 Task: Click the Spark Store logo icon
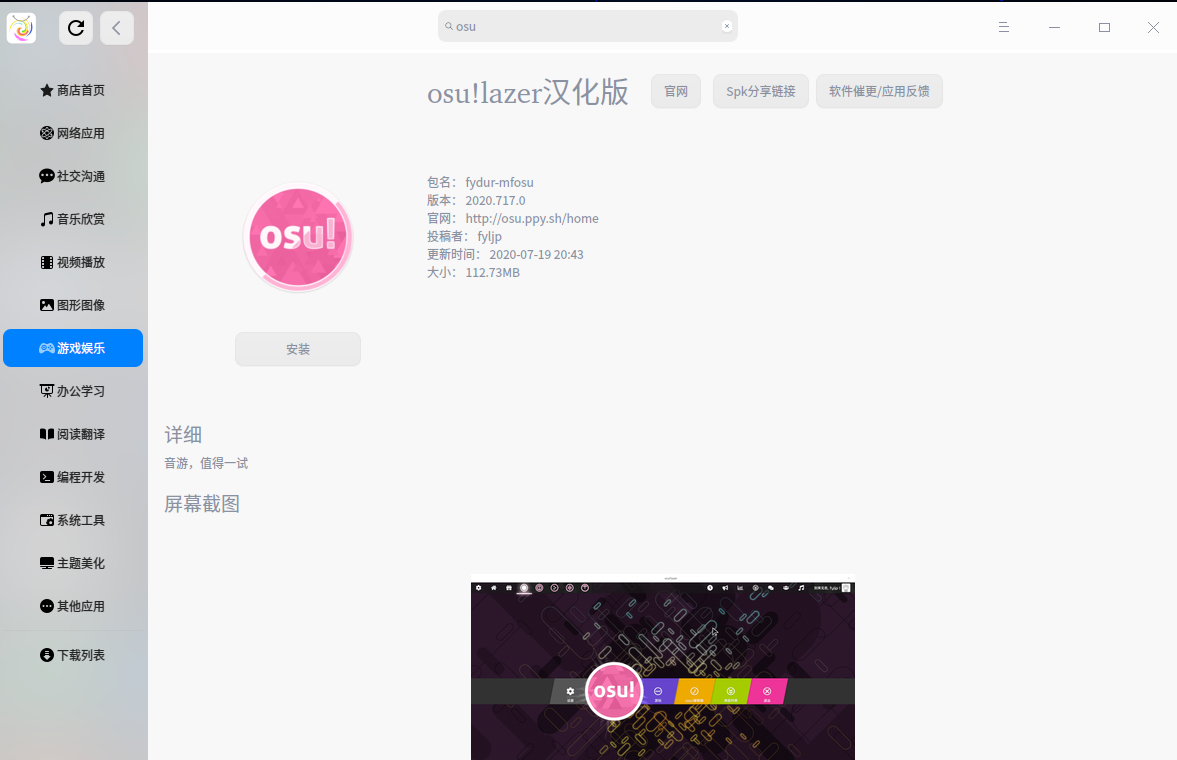coord(22,27)
